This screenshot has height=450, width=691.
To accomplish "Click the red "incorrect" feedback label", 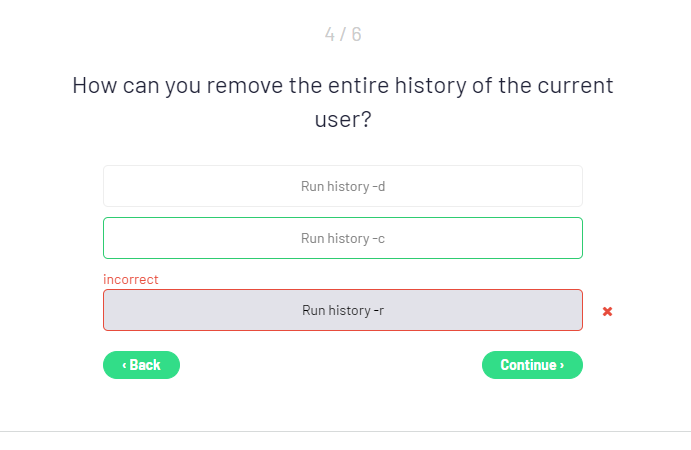I will (x=131, y=279).
